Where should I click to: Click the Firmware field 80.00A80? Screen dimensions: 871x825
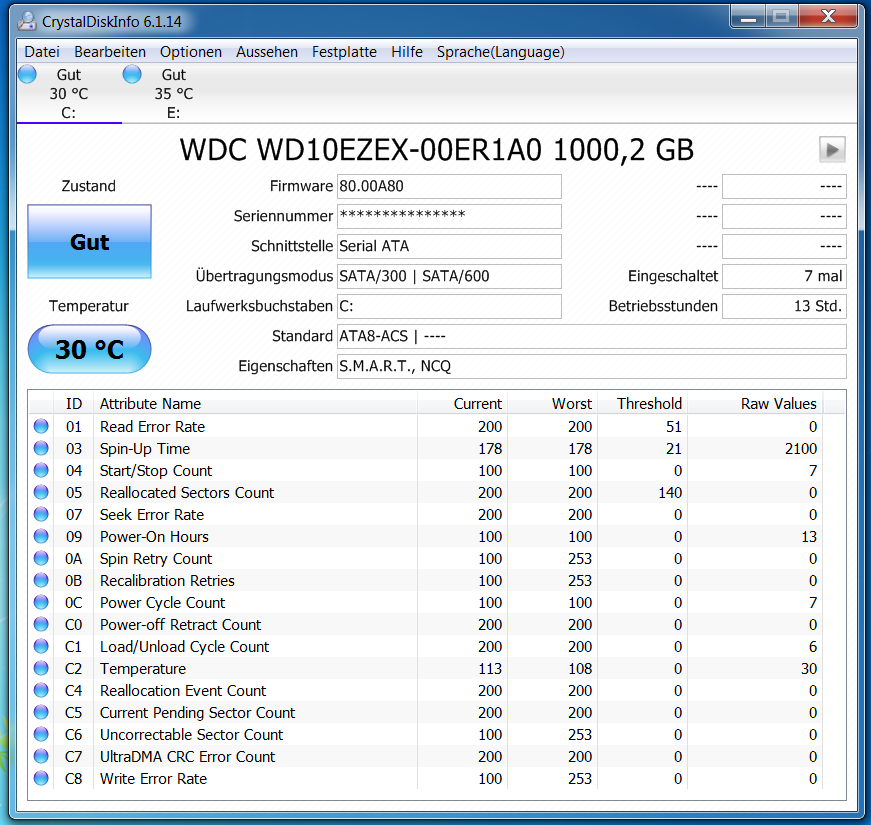click(449, 186)
